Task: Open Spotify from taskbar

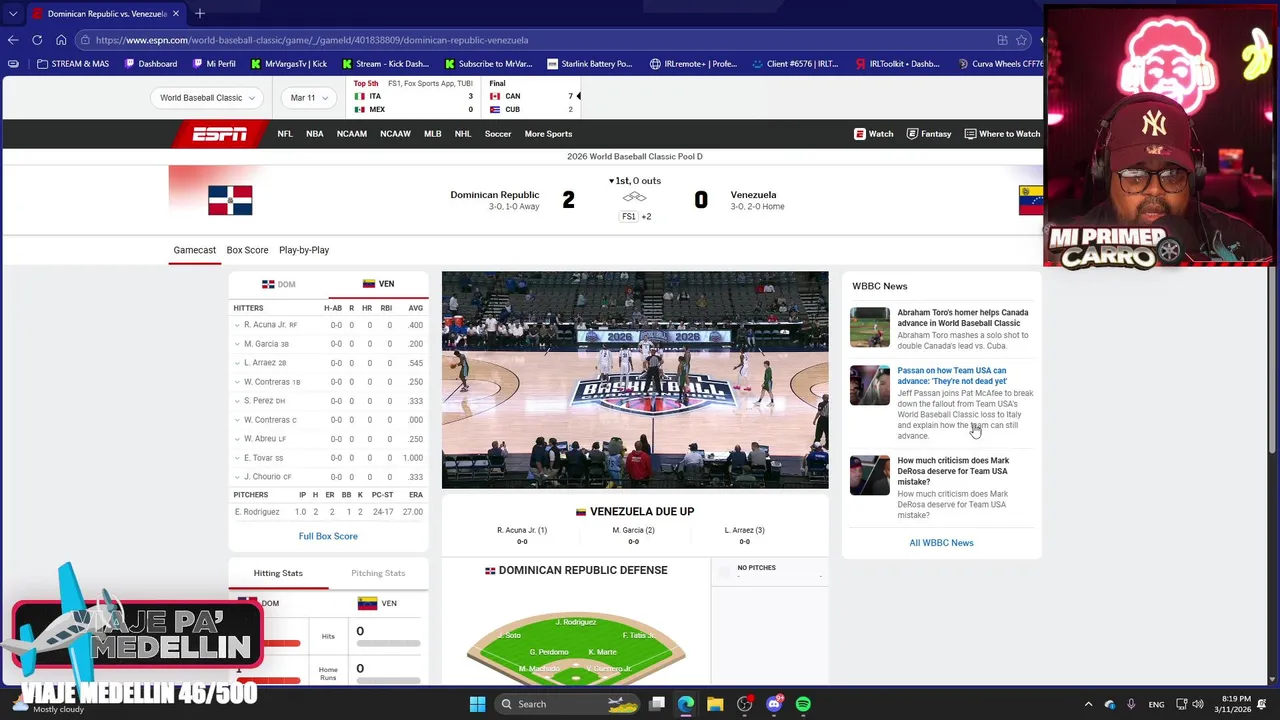Action: coord(803,704)
